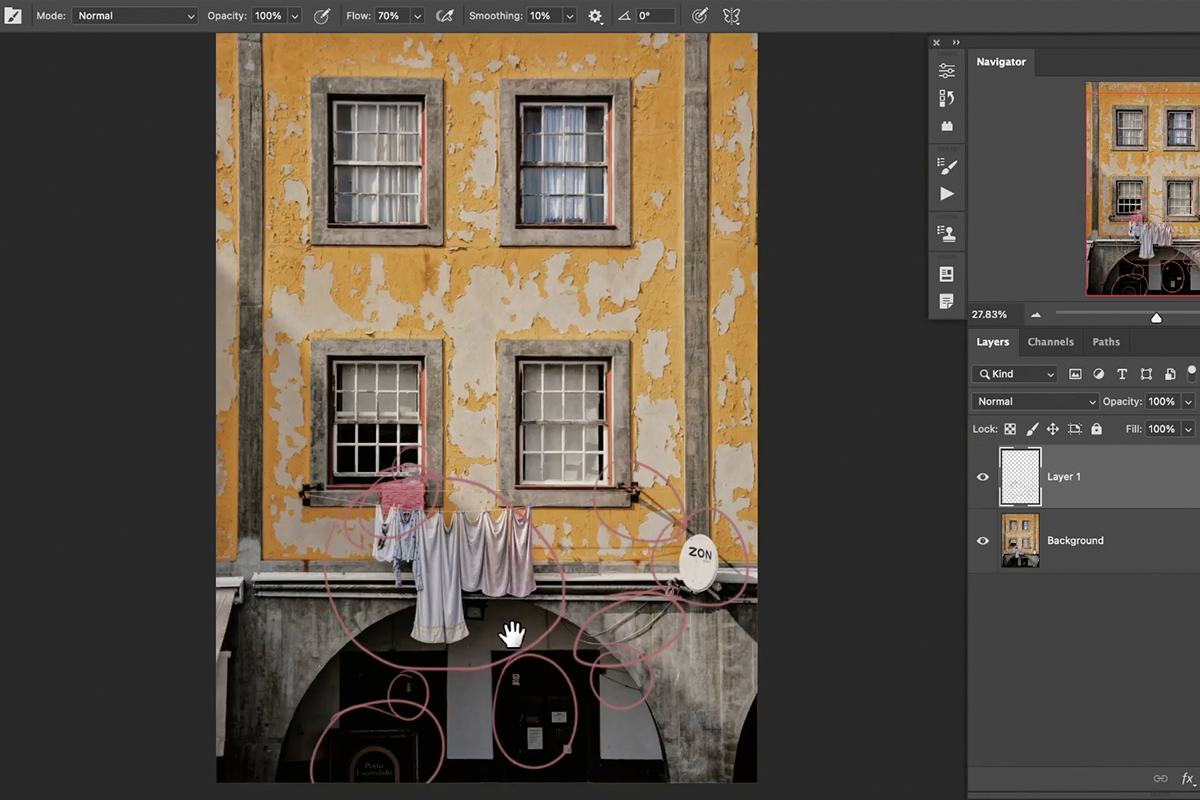Open the layer blend mode dropdown
This screenshot has width=1200, height=800.
point(1033,400)
